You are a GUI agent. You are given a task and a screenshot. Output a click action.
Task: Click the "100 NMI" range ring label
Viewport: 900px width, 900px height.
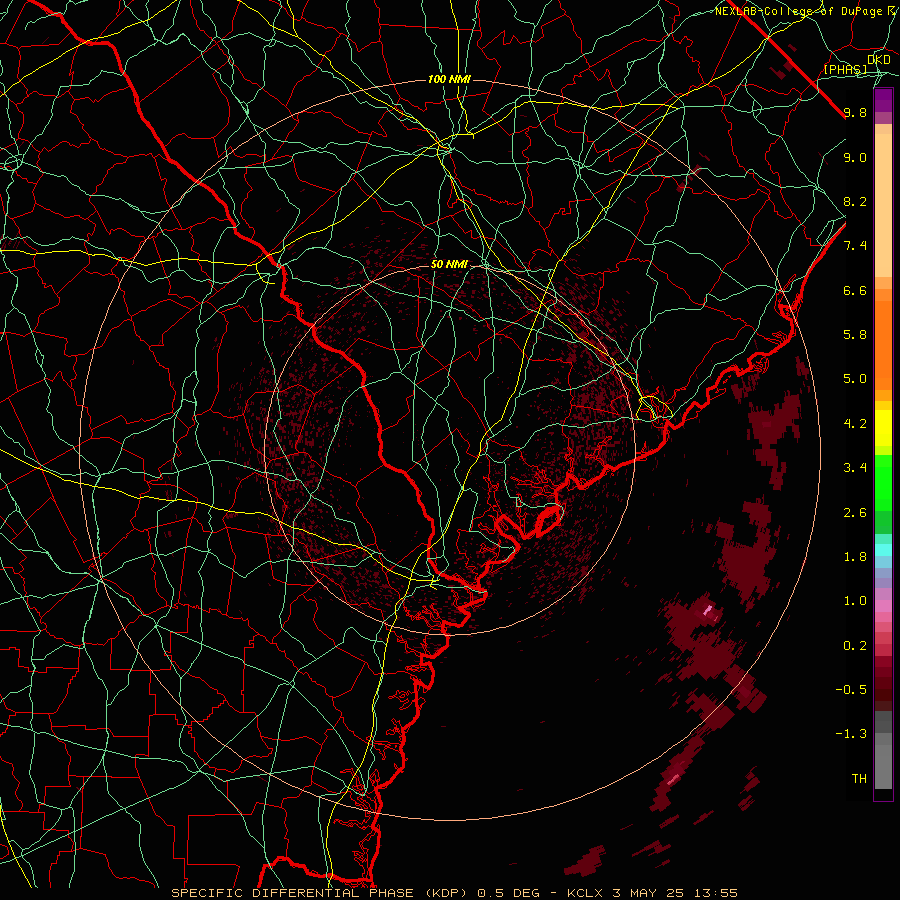[449, 79]
